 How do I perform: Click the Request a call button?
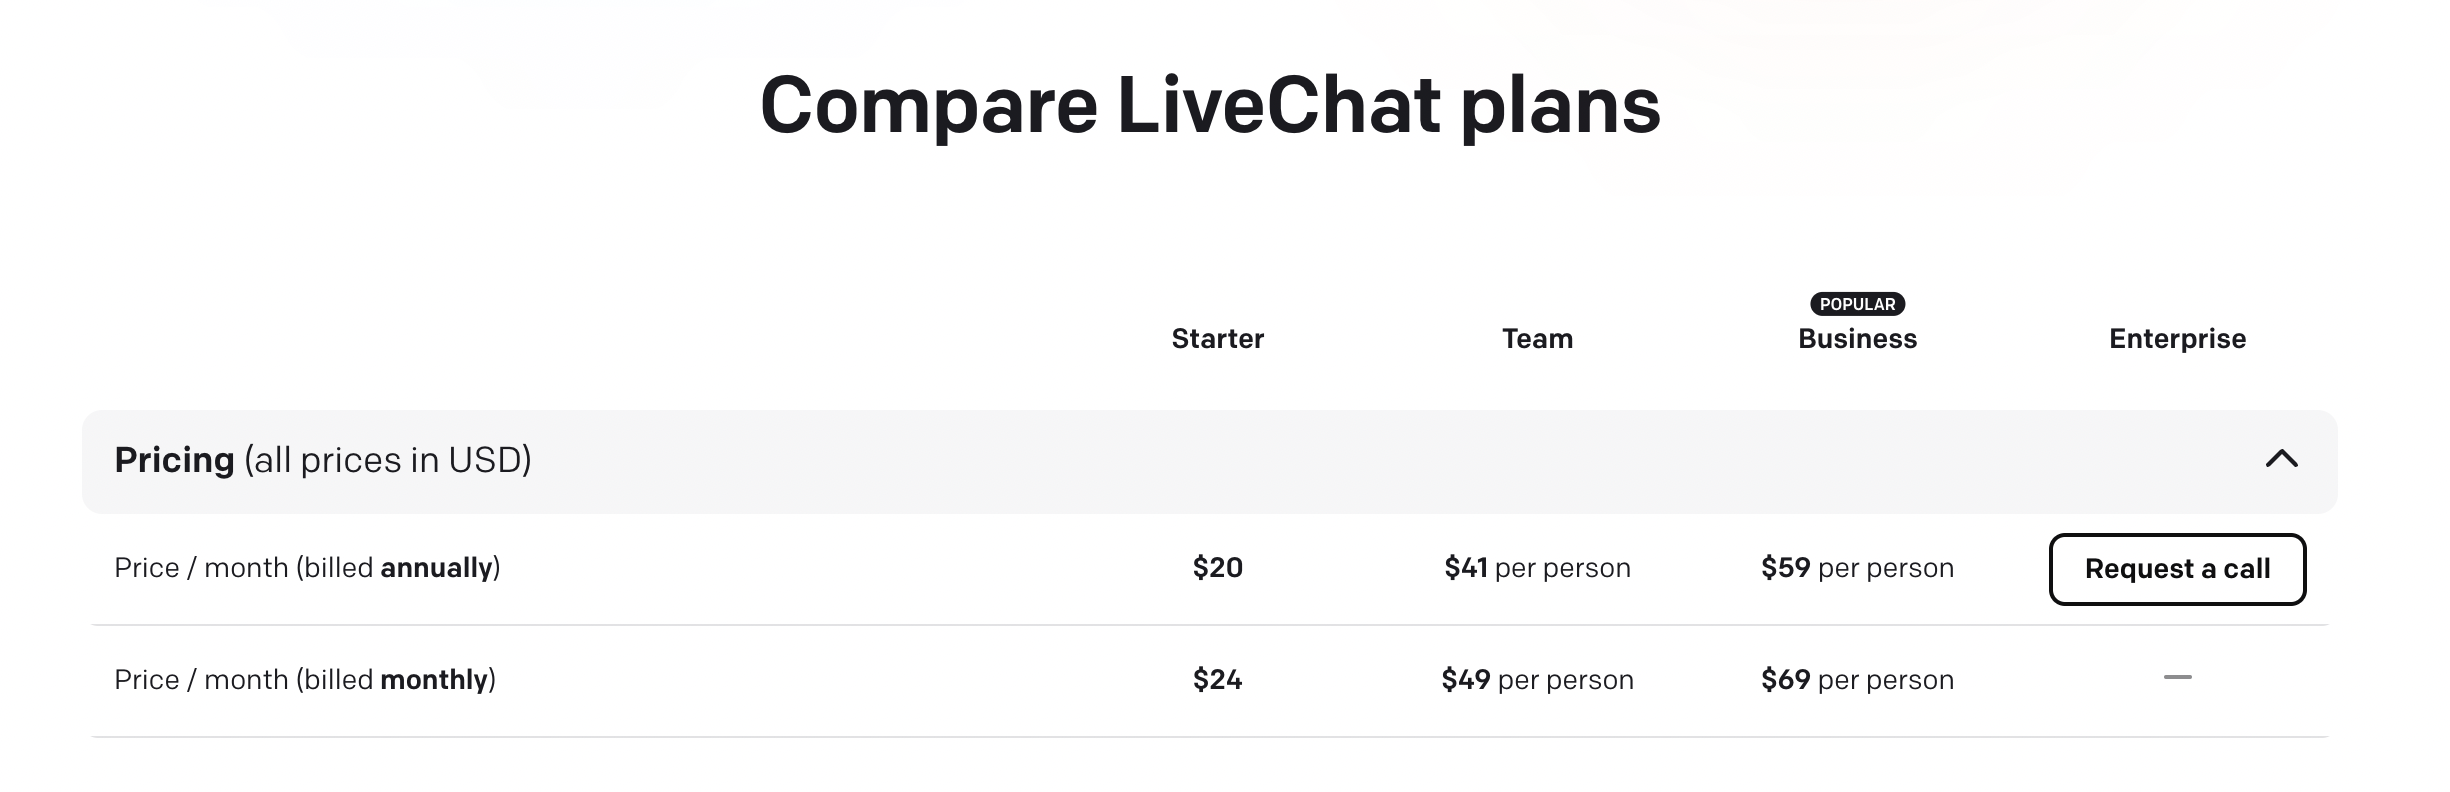(x=2177, y=569)
